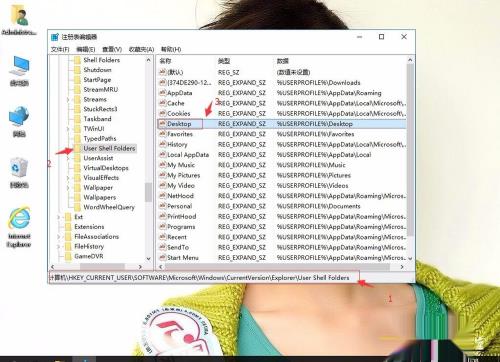Select the My Pictures value icon
Screen dimensions: 500x362
[163, 175]
